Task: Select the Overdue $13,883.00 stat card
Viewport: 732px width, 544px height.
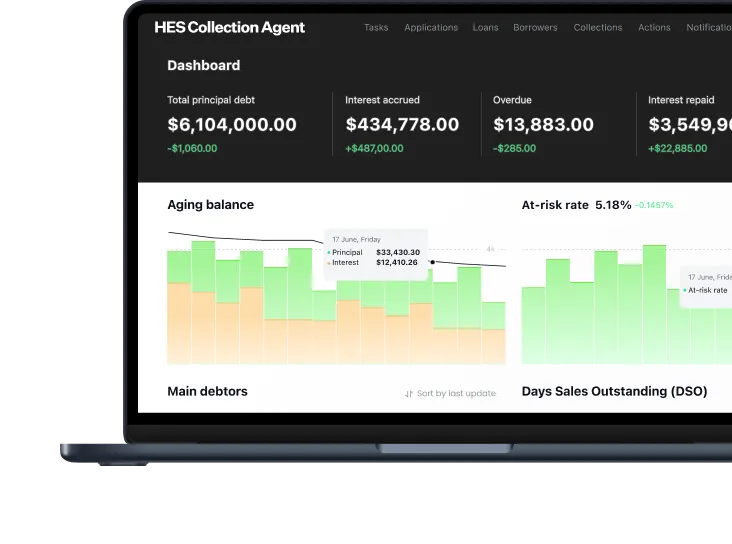Action: (543, 124)
